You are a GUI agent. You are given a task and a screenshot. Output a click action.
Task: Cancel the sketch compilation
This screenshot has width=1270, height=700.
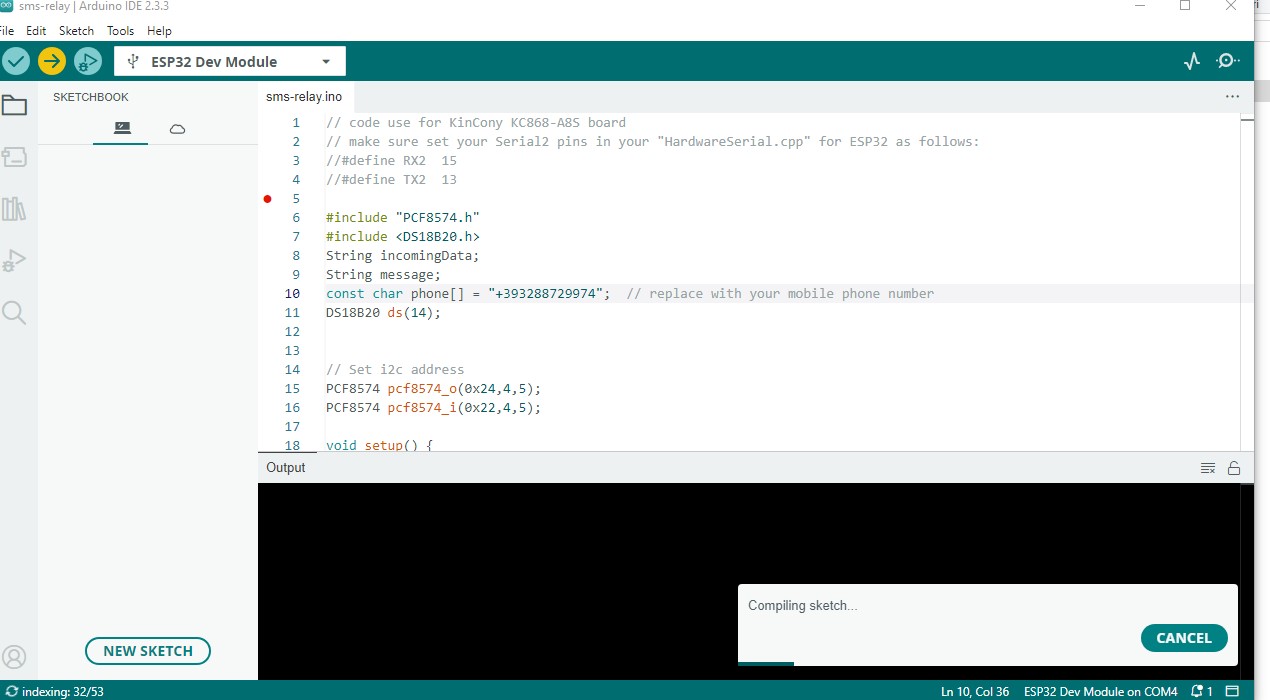tap(1183, 638)
